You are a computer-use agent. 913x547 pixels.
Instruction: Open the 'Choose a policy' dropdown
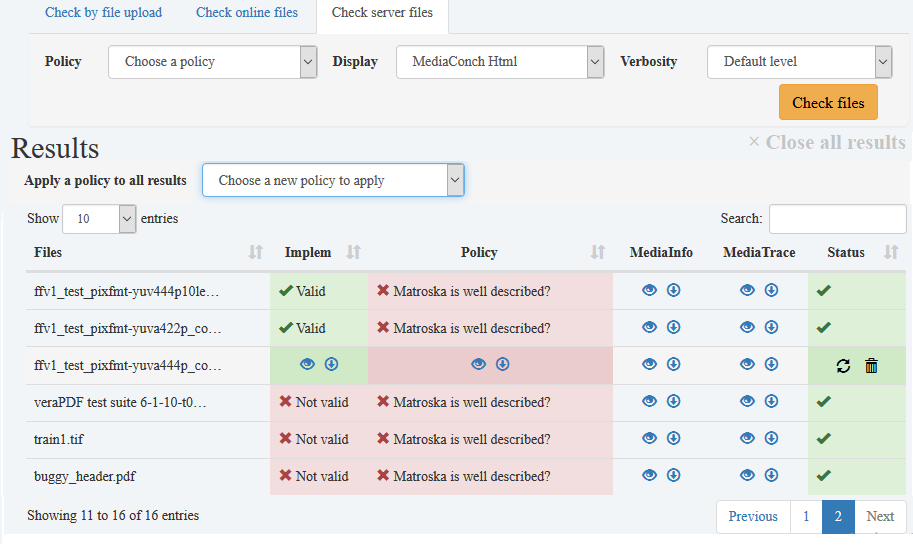[x=212, y=62]
